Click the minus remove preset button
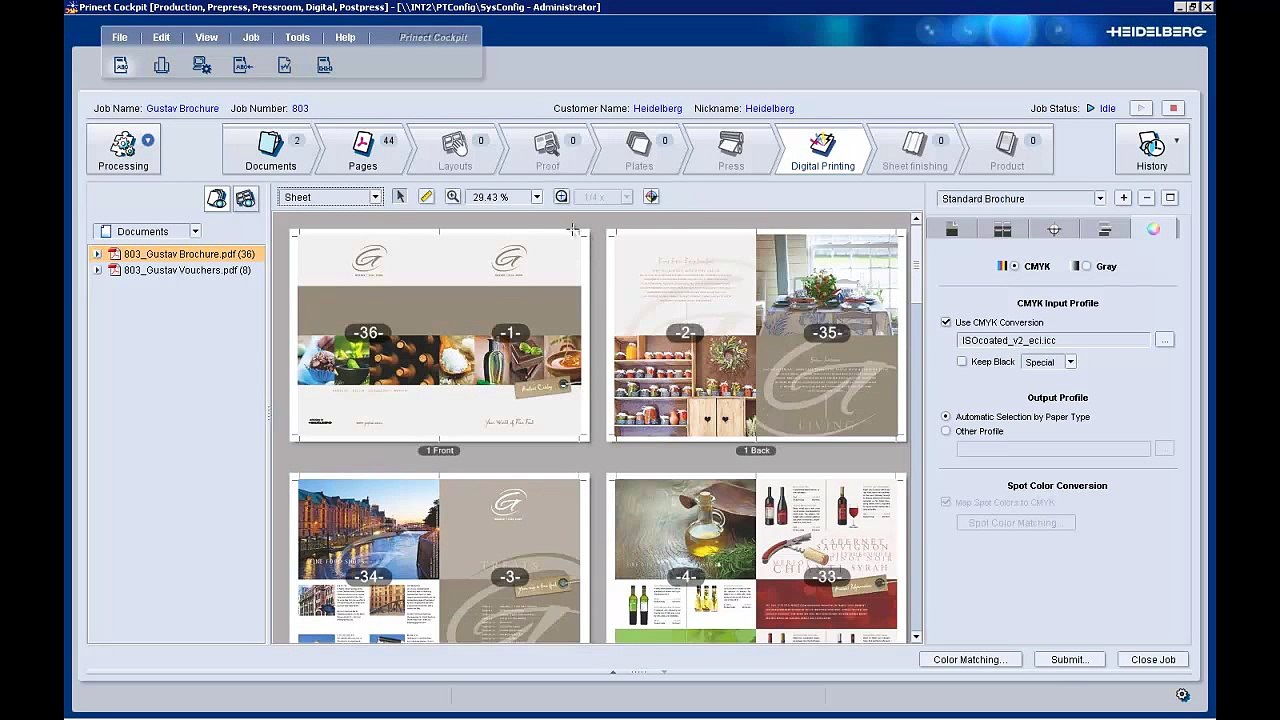The width and height of the screenshot is (1280, 720). click(1147, 198)
